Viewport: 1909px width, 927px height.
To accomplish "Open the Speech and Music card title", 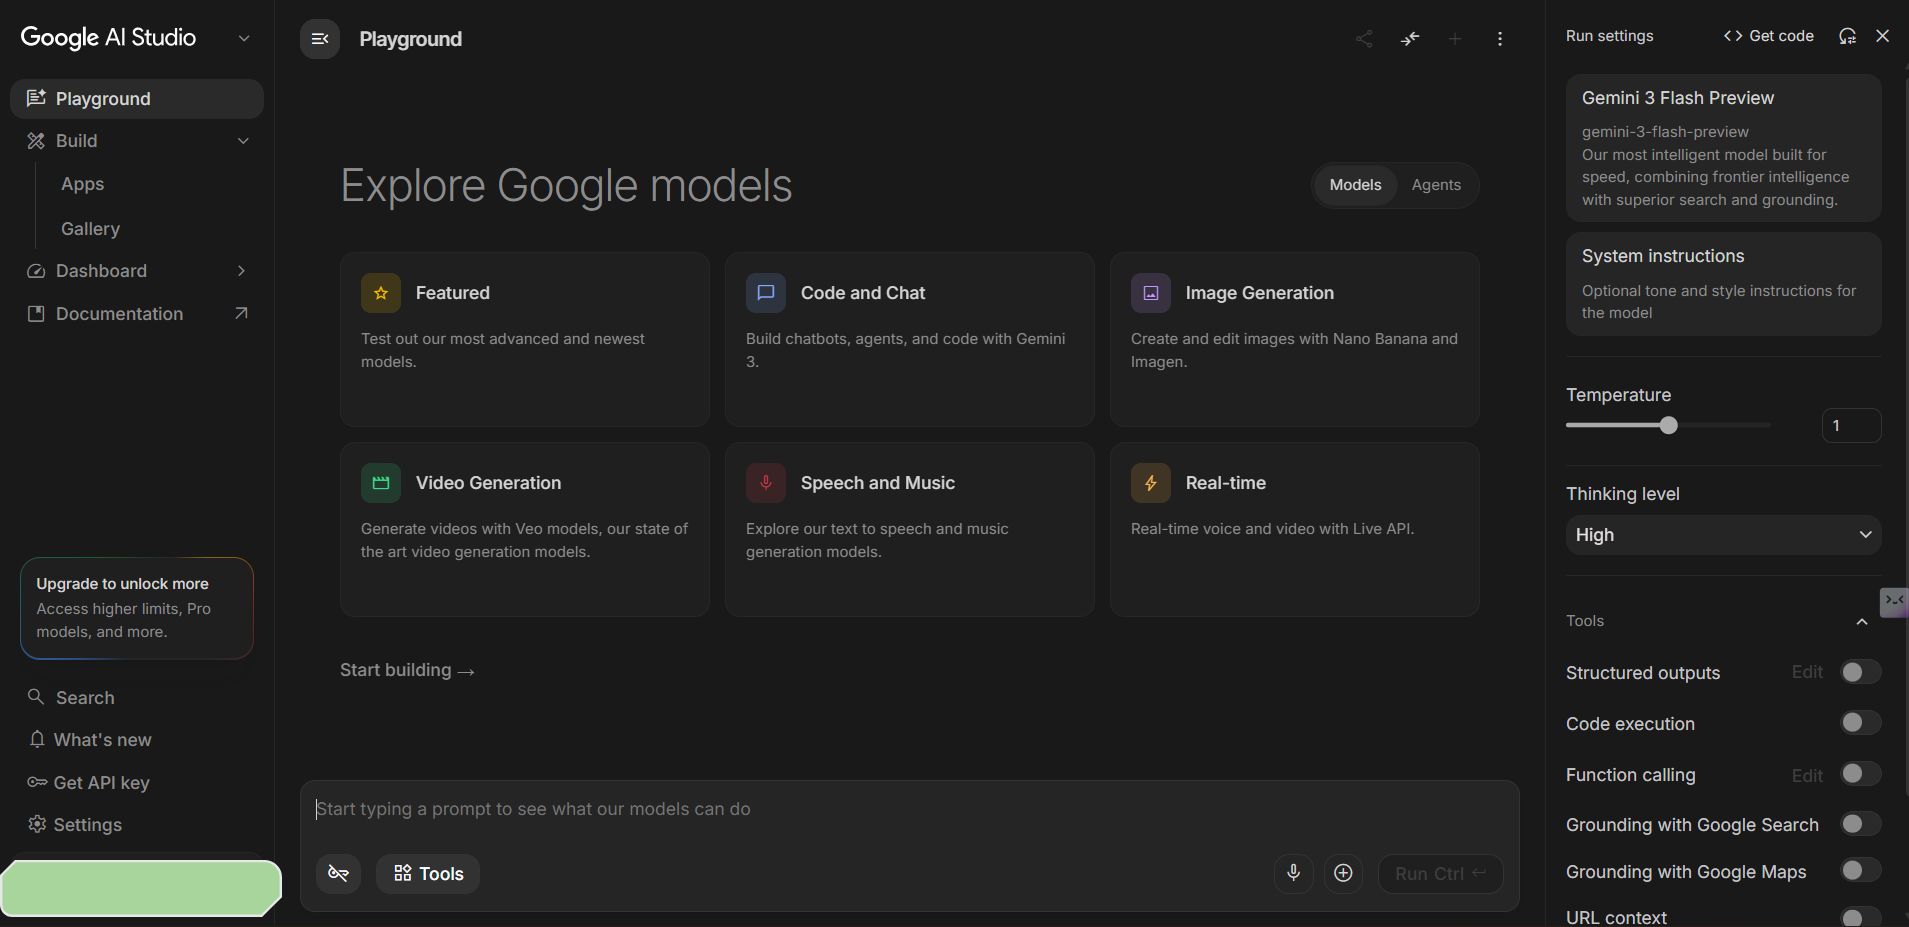I will [x=878, y=483].
